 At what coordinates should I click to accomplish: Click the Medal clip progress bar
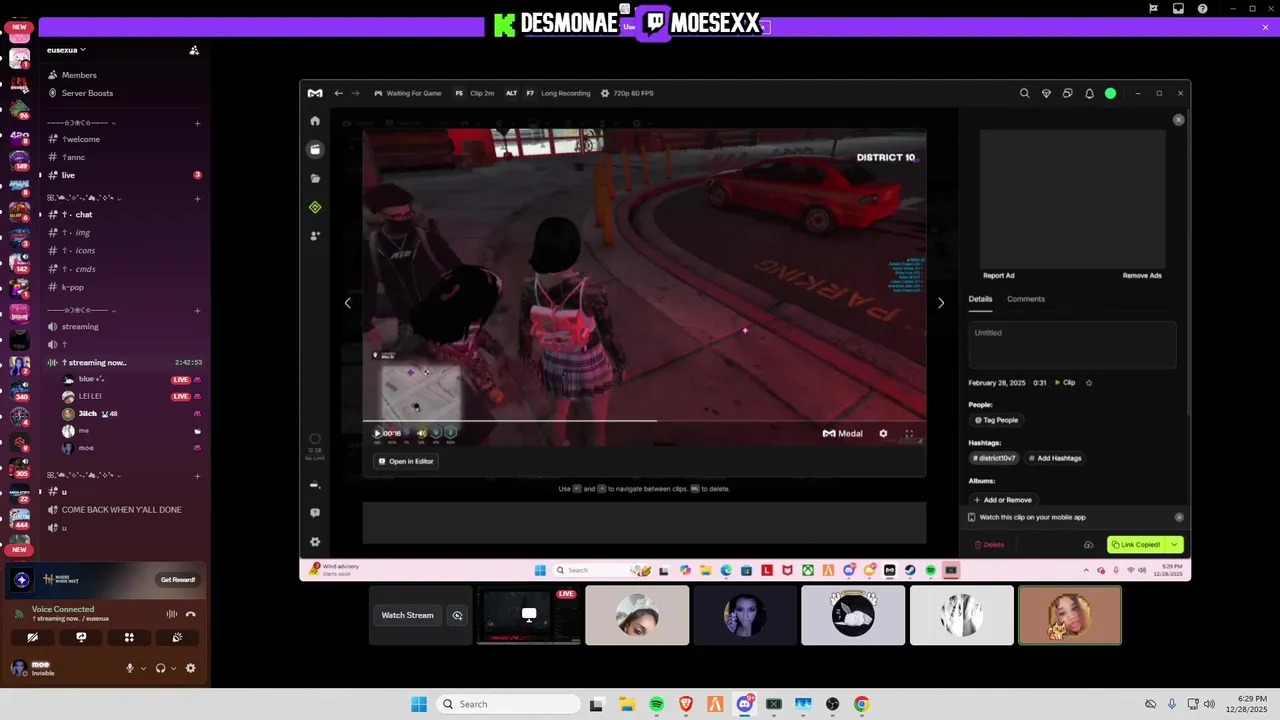(644, 420)
